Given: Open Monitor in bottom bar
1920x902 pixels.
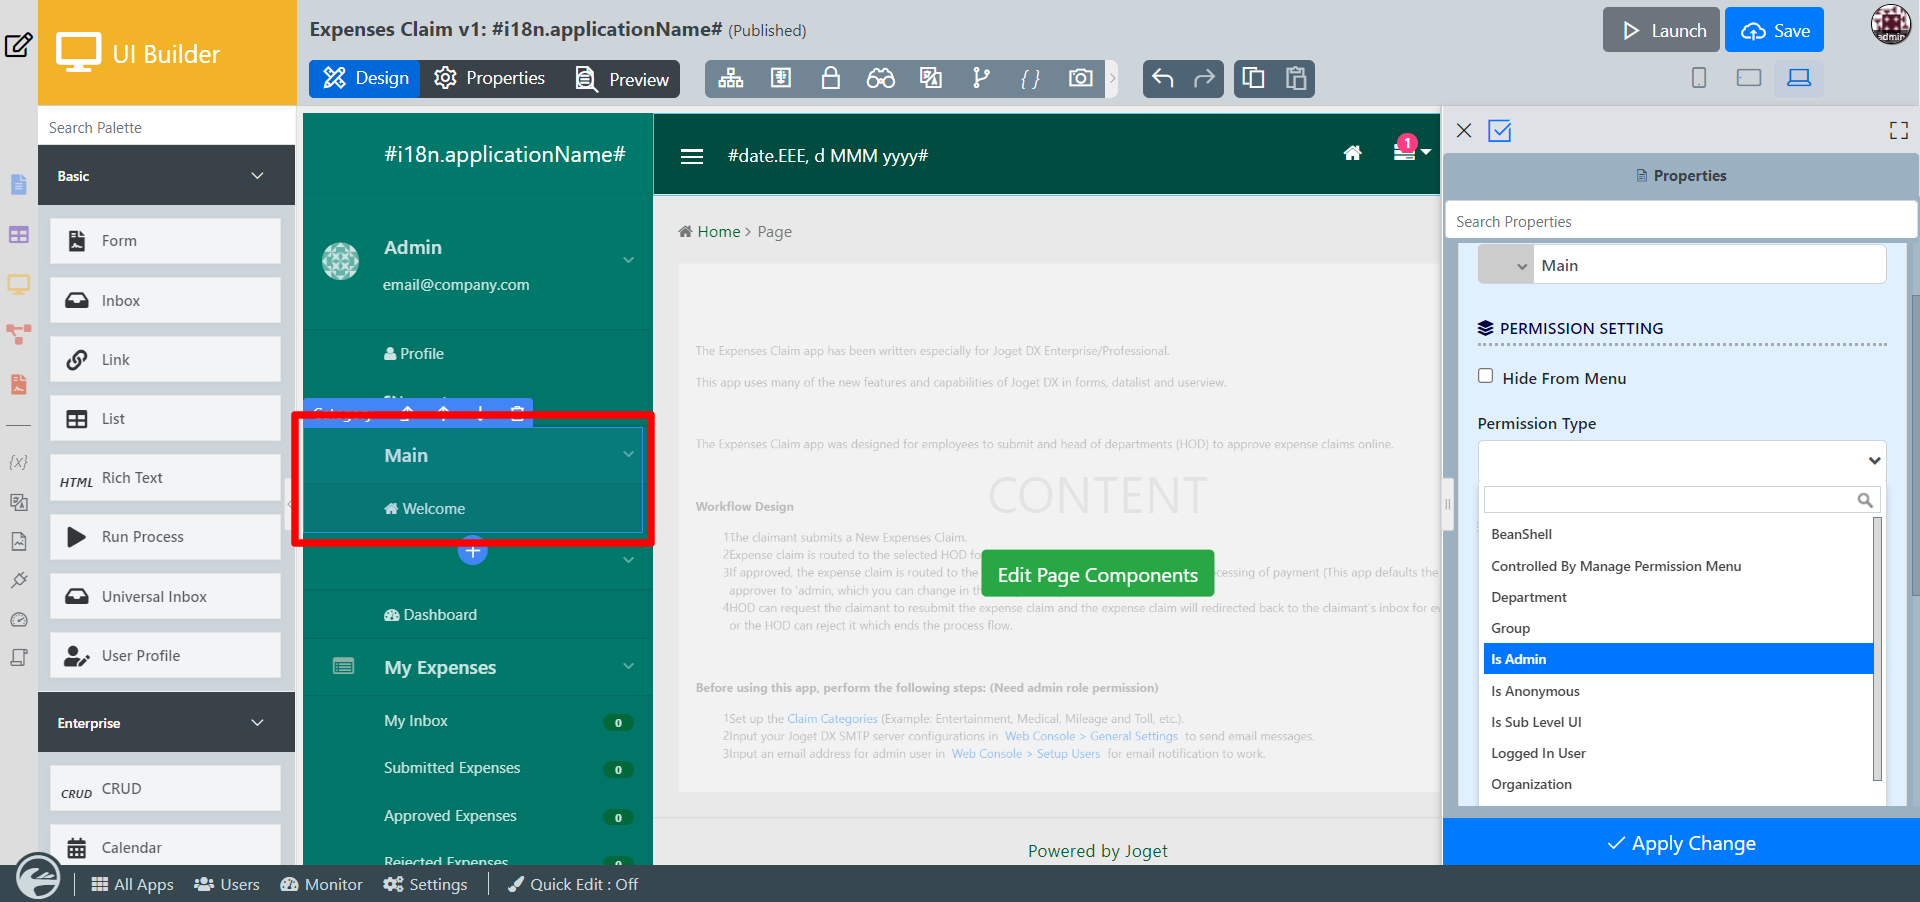Looking at the screenshot, I should (x=321, y=884).
